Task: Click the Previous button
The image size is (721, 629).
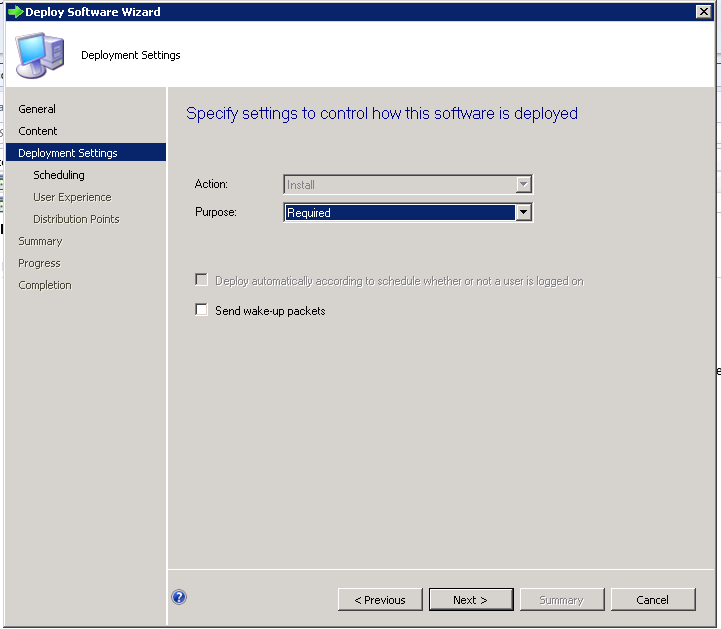Action: point(380,600)
